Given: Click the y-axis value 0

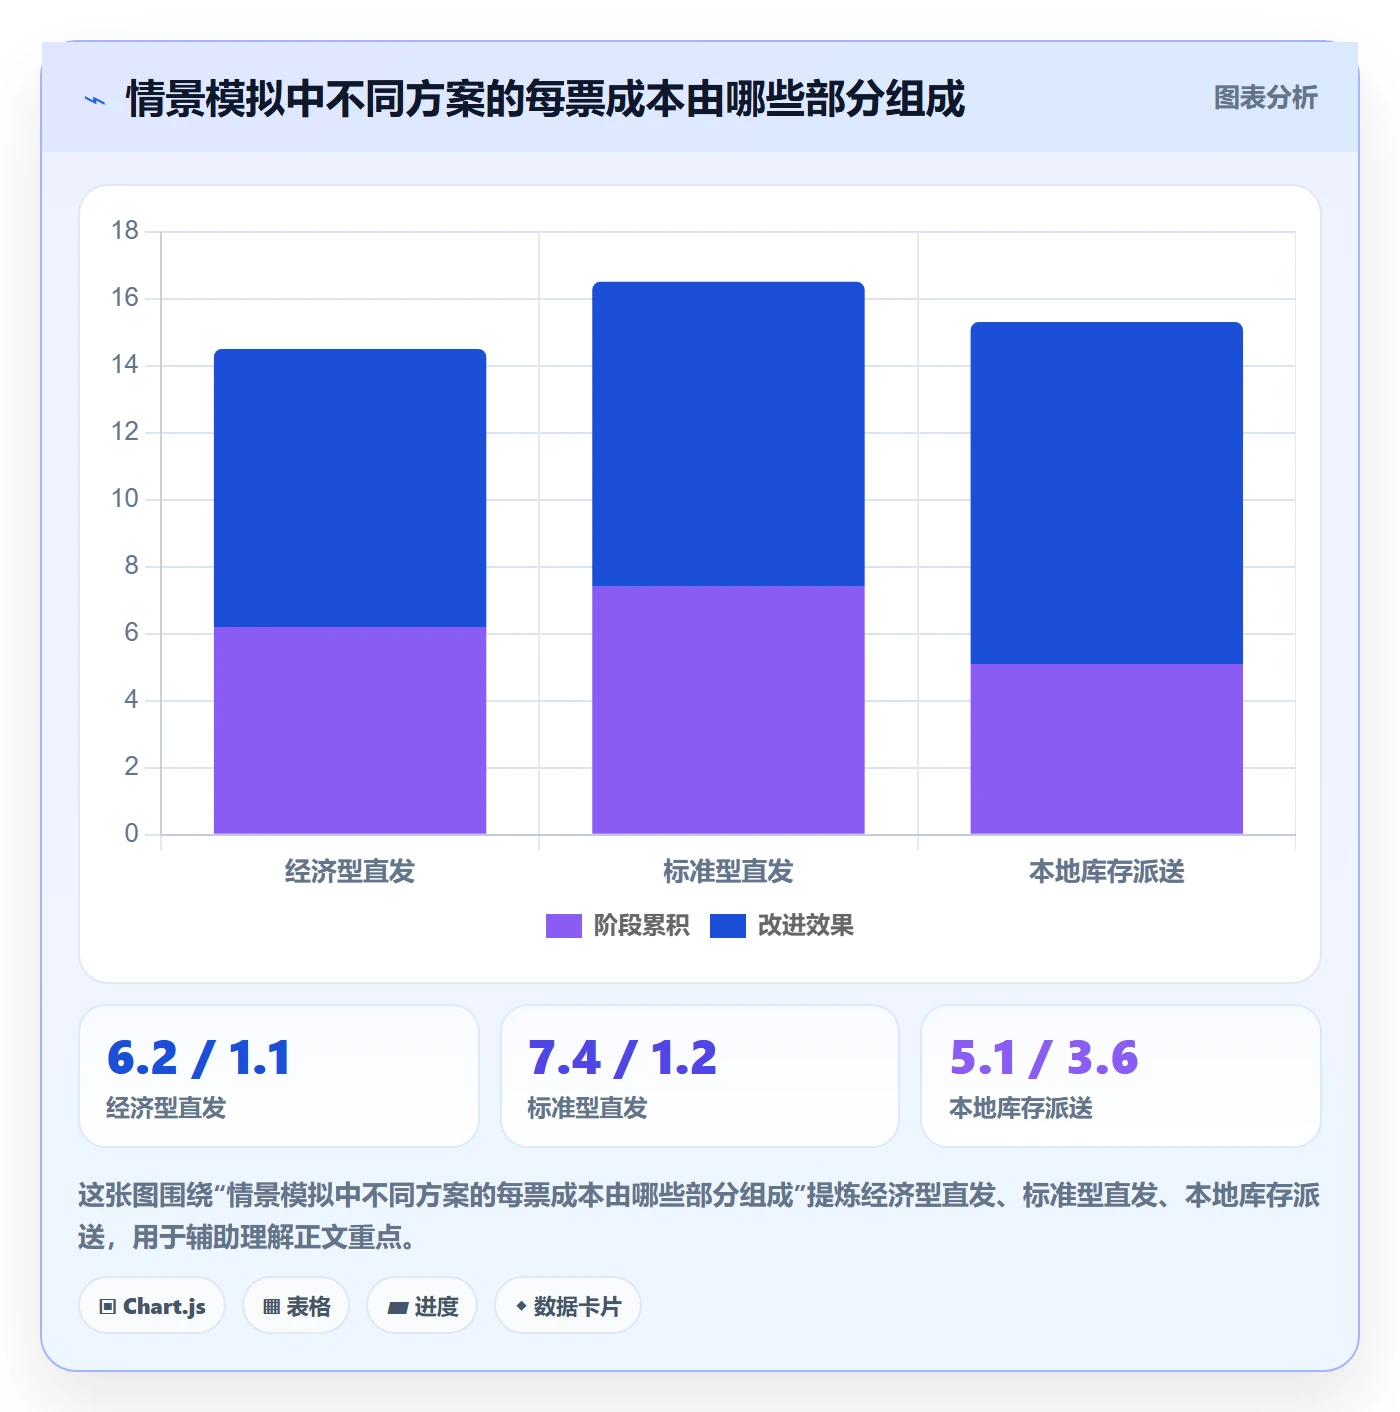Looking at the screenshot, I should click(x=131, y=834).
